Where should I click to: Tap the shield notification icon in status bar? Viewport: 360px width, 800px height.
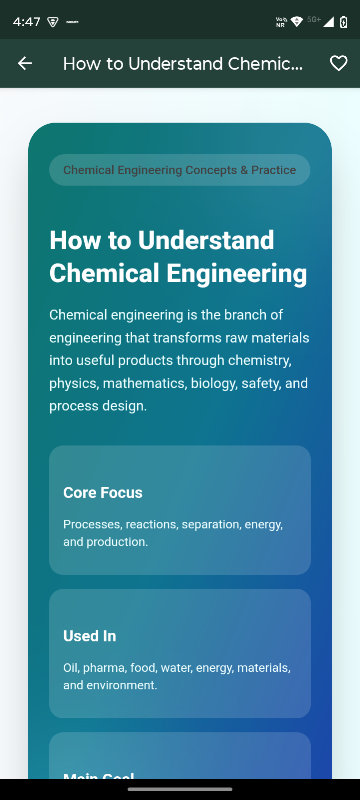coord(53,22)
